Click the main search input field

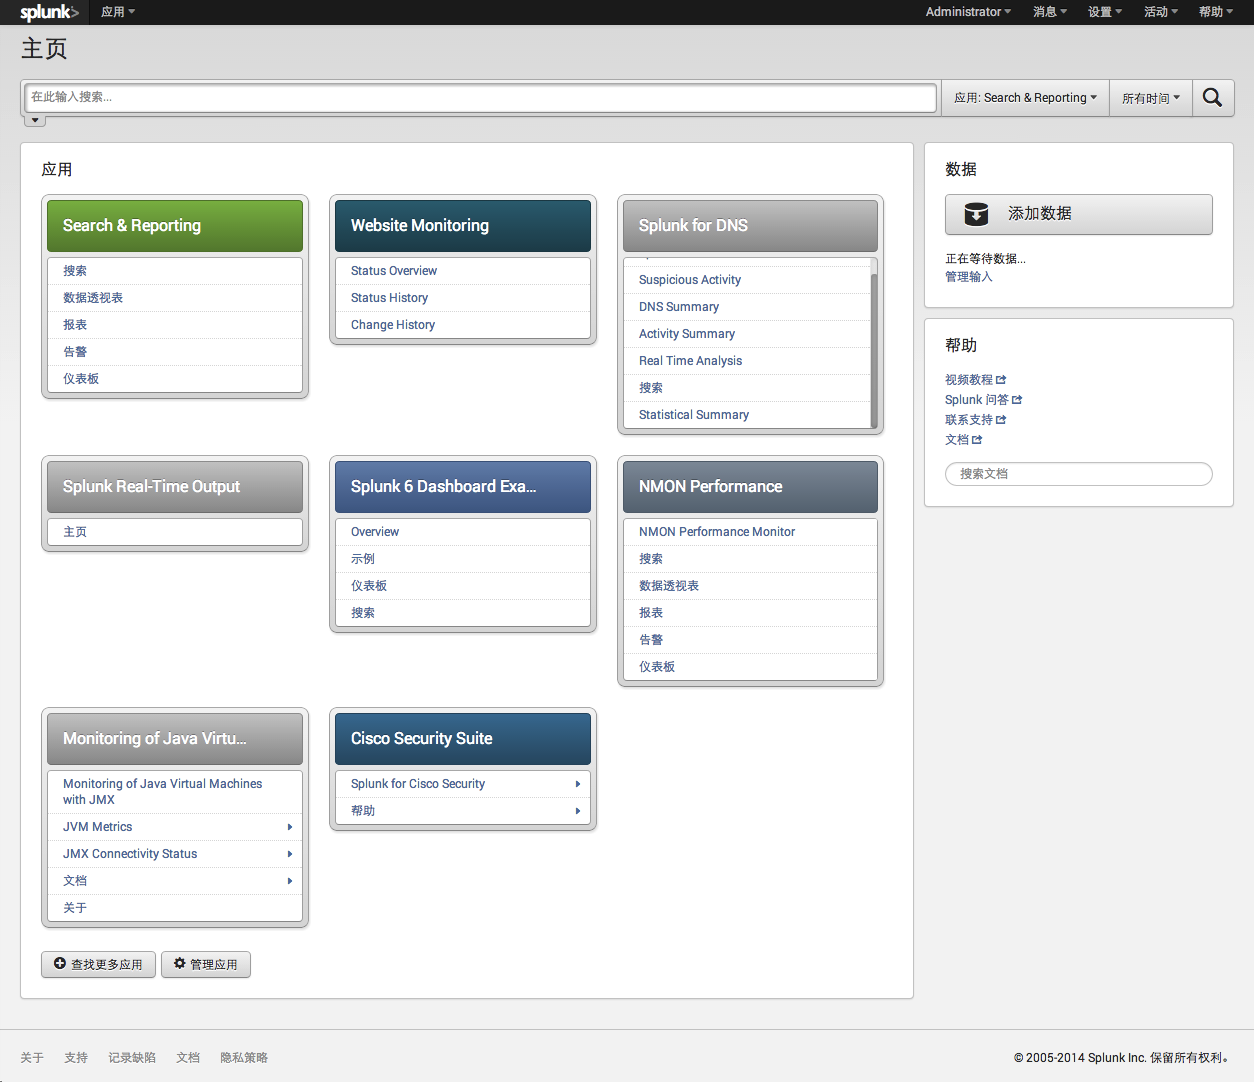[480, 98]
